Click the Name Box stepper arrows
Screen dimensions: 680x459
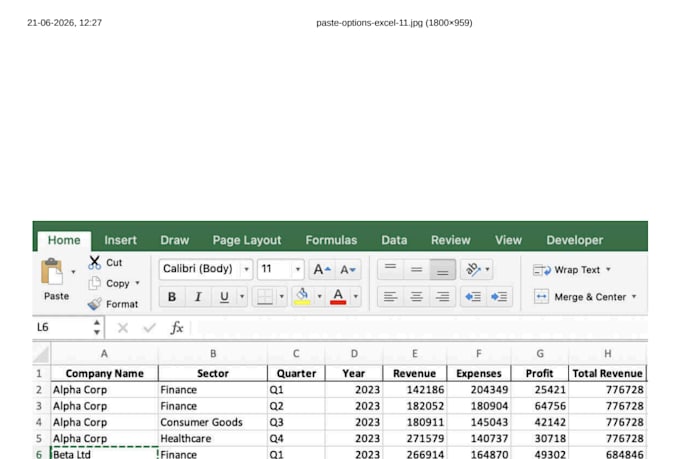click(x=97, y=328)
